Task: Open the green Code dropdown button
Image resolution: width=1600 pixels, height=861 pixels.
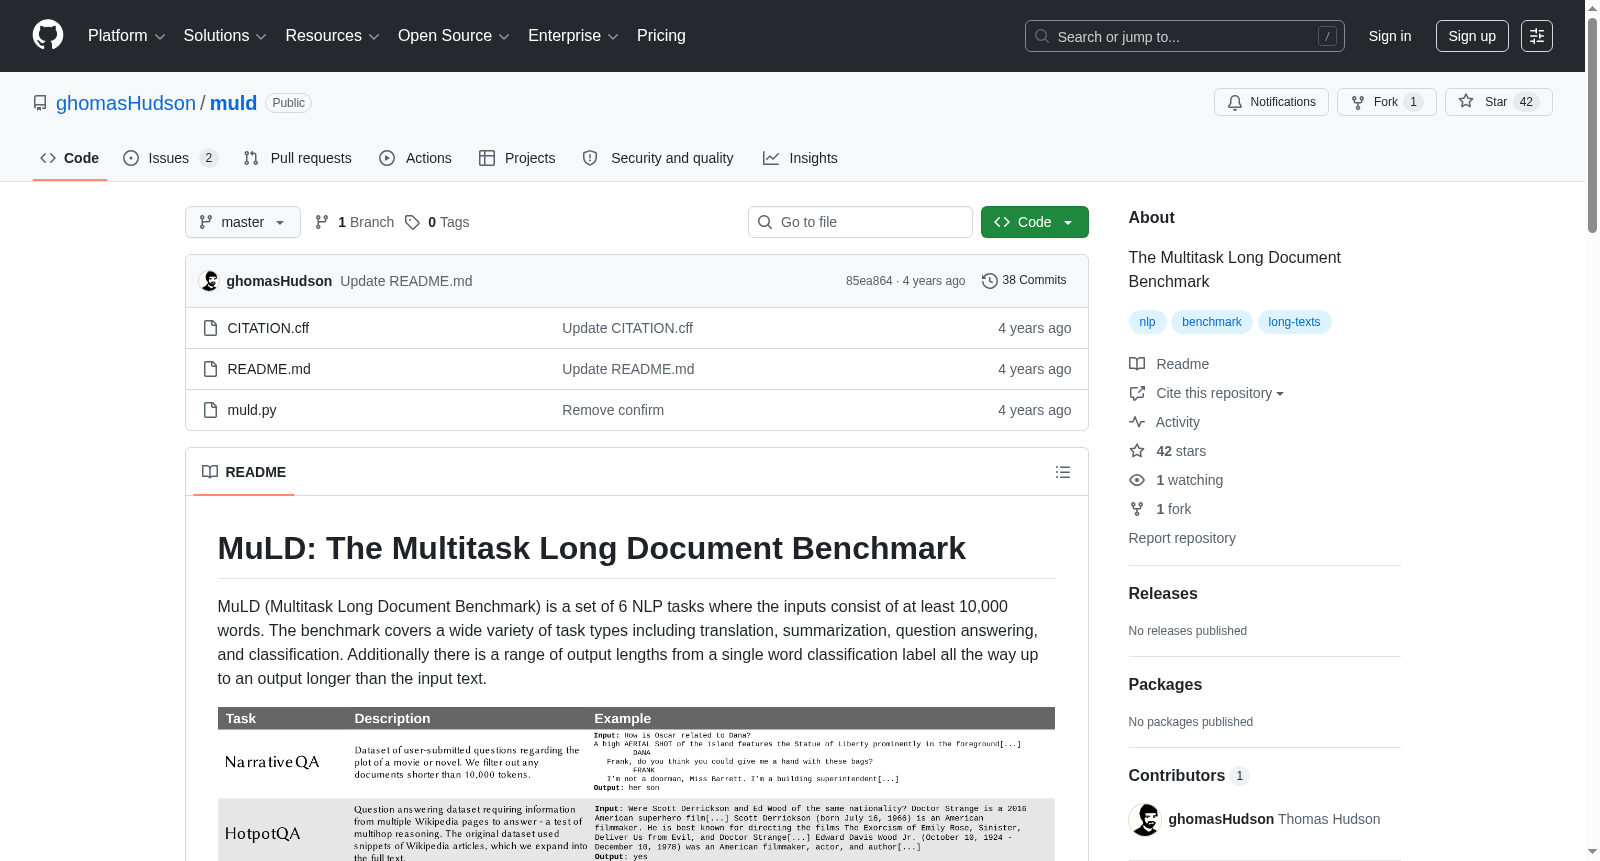Action: (x=1034, y=222)
